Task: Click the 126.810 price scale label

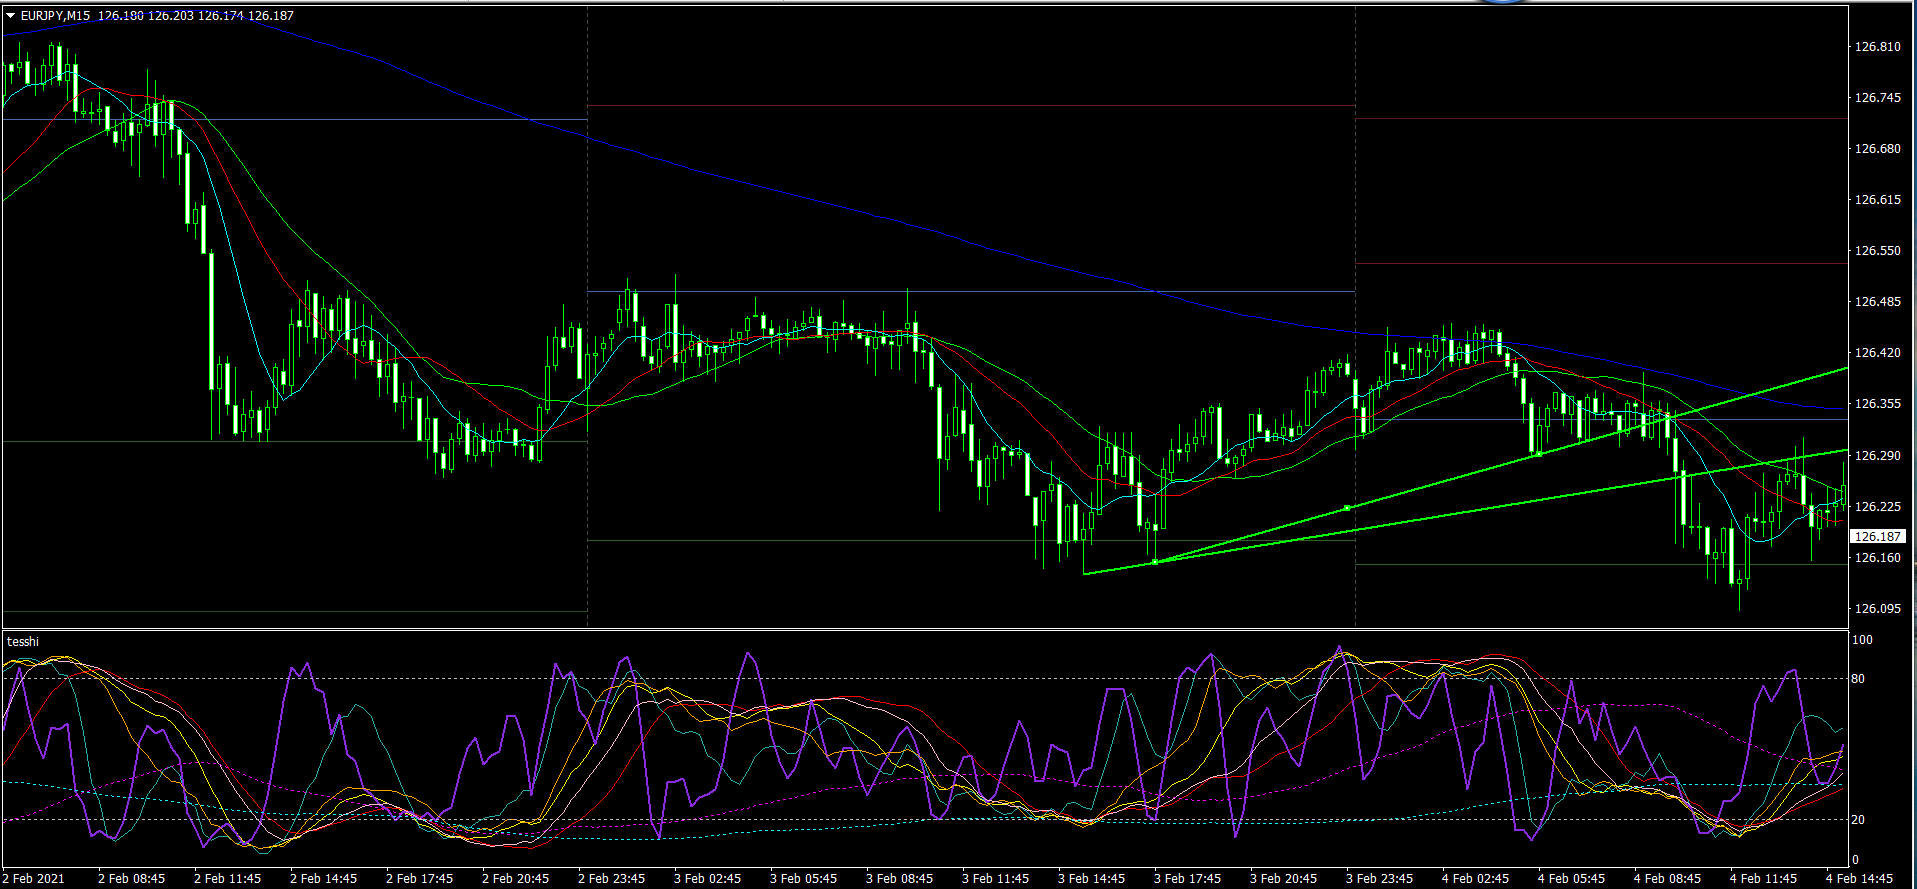Action: click(x=1877, y=47)
